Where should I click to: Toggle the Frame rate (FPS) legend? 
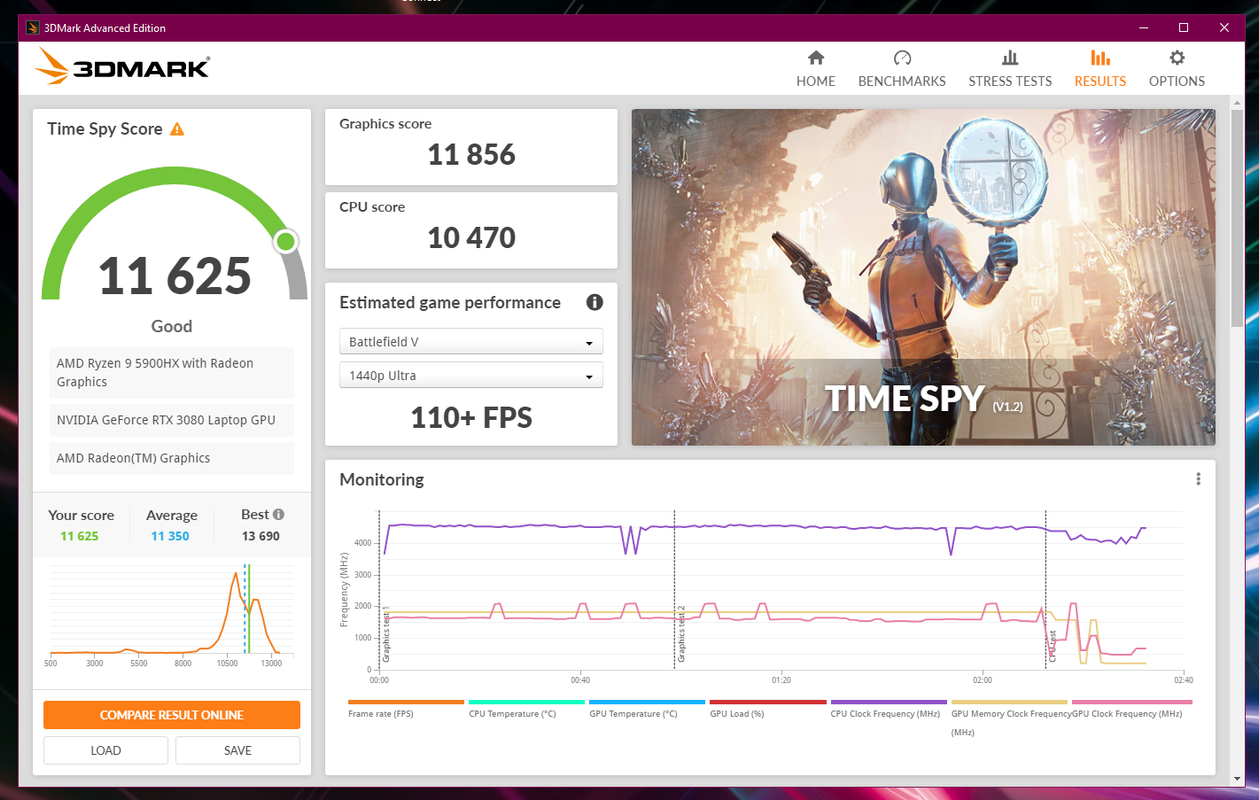tap(406, 708)
